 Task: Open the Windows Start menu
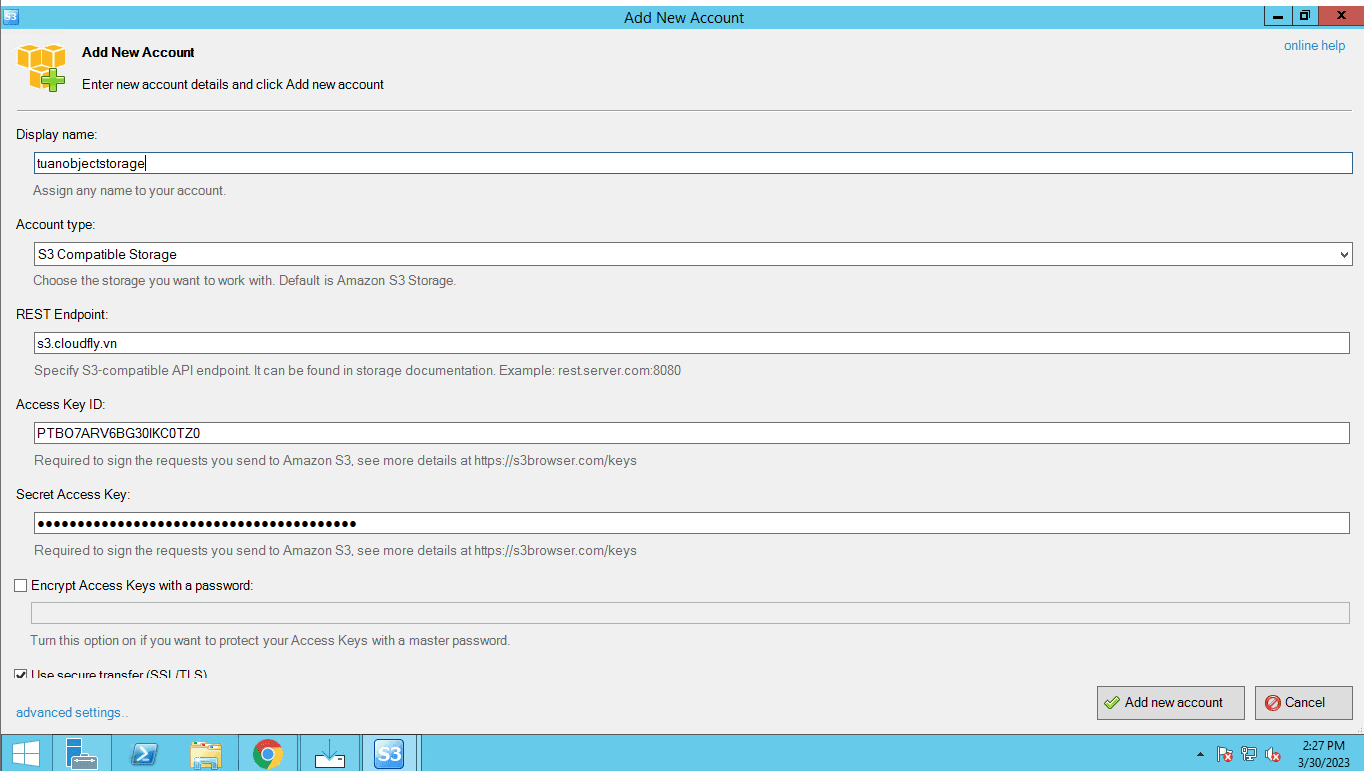click(25, 753)
